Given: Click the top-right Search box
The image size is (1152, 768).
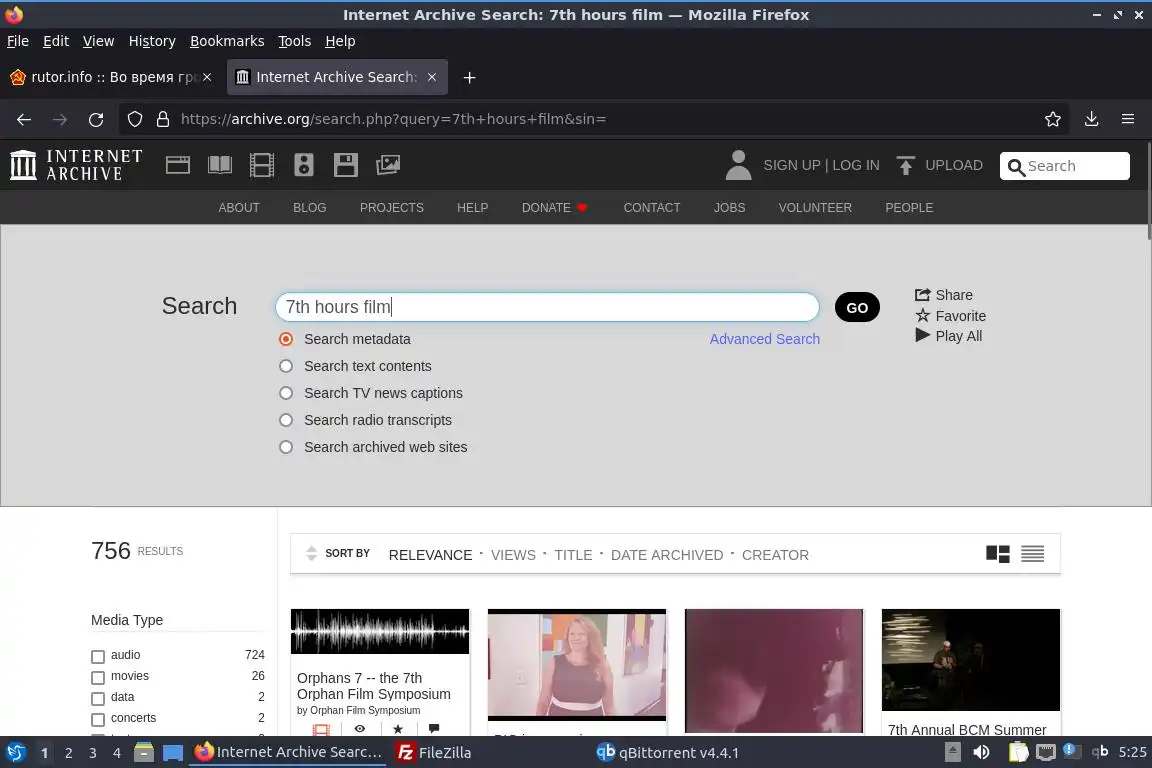Looking at the screenshot, I should point(1065,166).
